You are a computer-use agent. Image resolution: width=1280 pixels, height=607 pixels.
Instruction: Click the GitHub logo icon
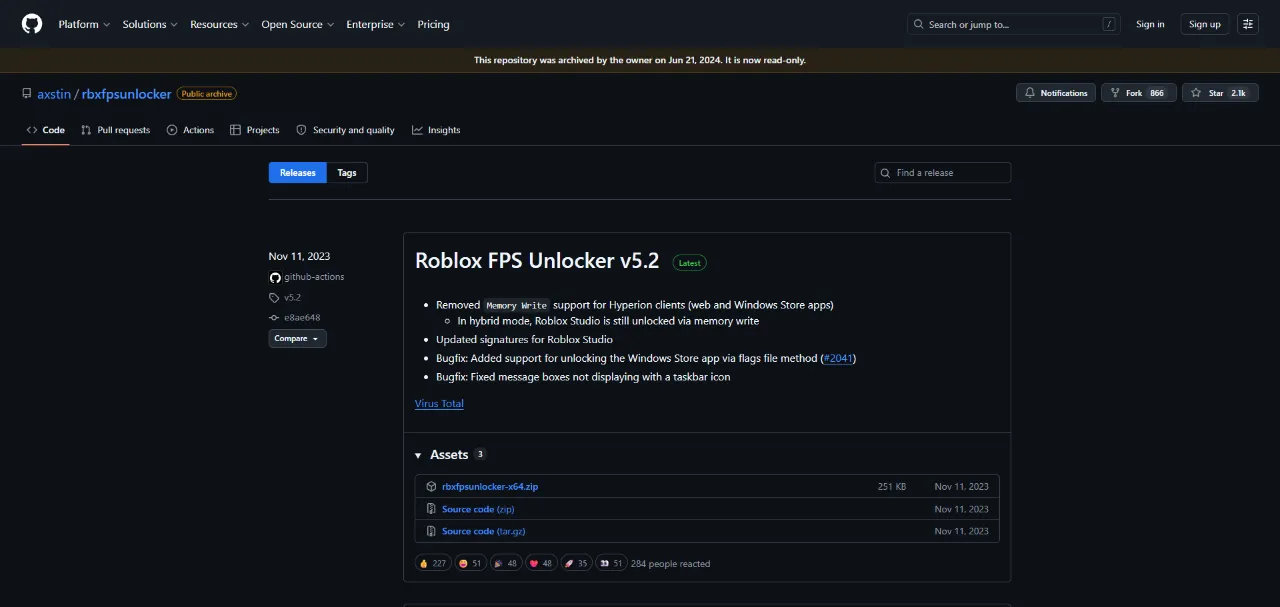tap(32, 24)
